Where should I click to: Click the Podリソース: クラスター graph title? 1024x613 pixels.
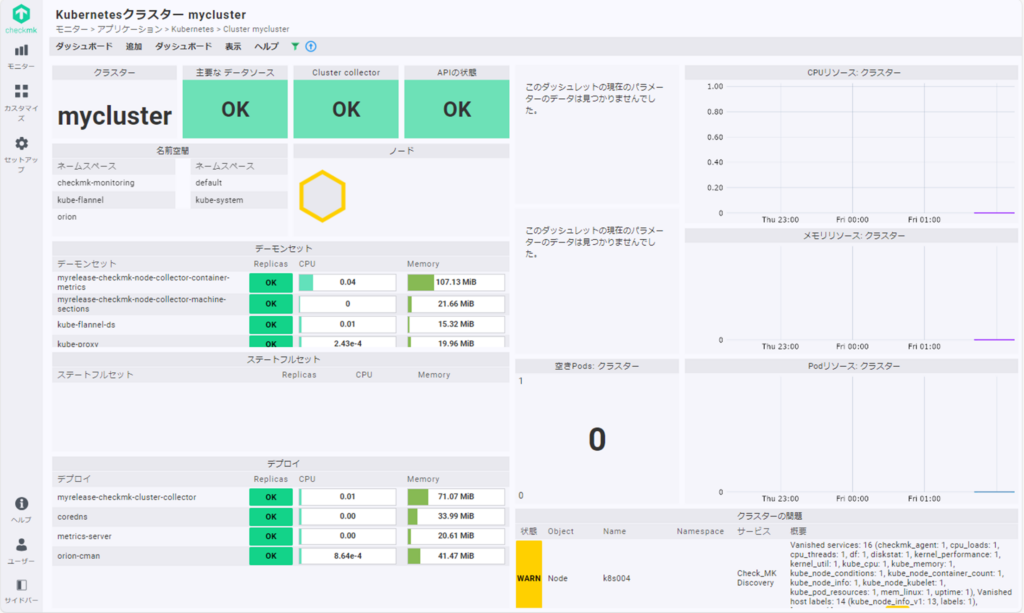click(854, 366)
